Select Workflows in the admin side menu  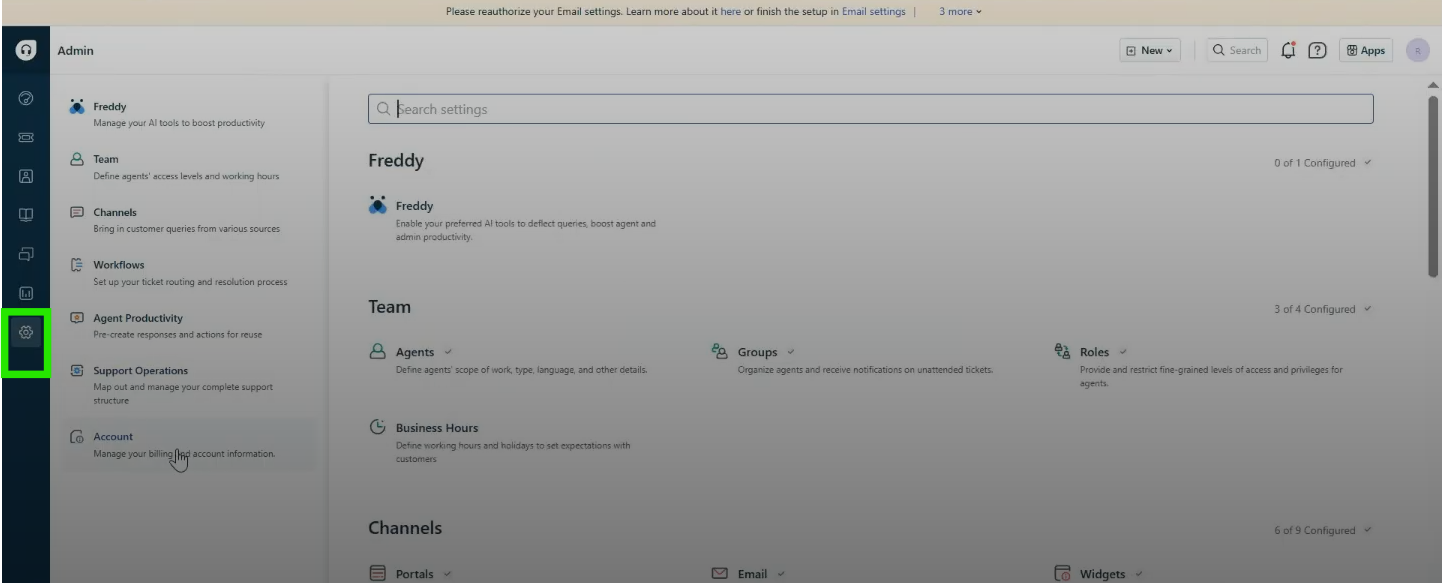119,265
